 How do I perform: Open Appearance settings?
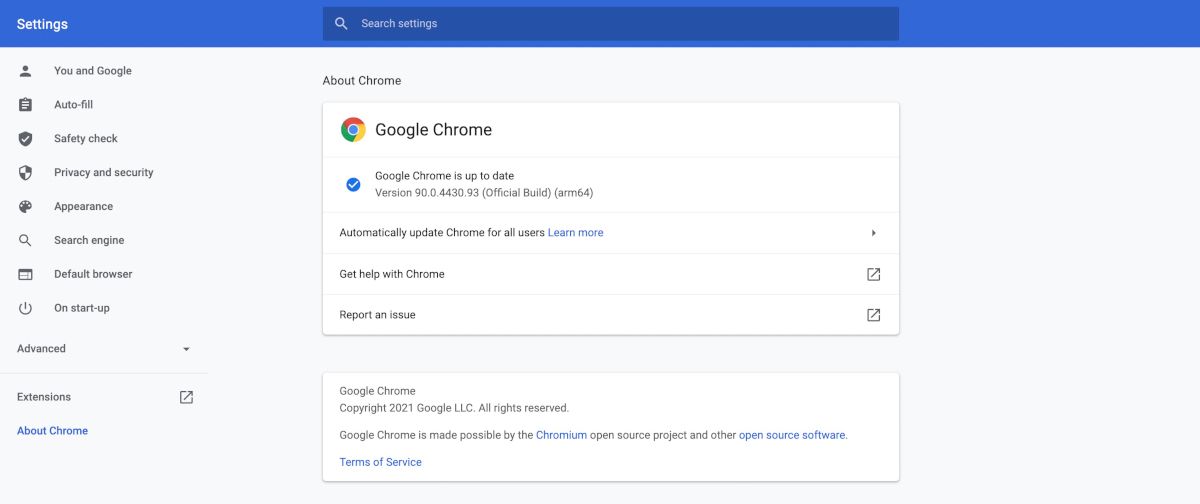click(x=84, y=207)
